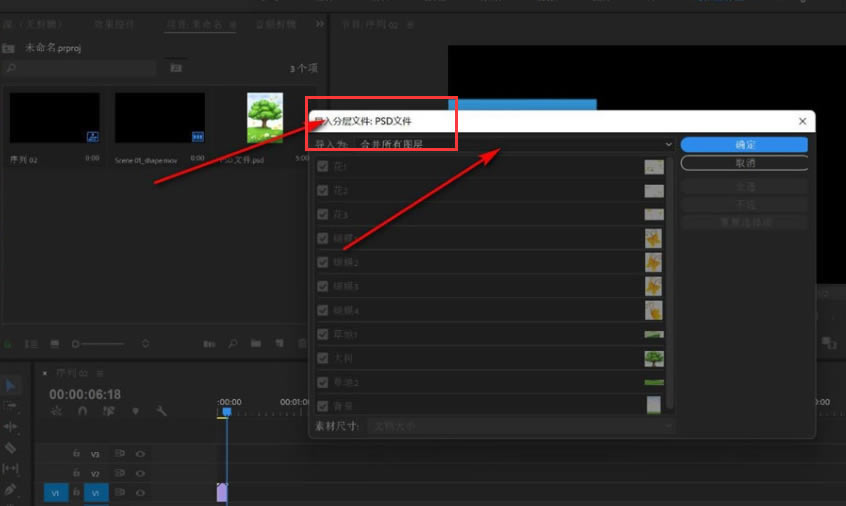Click the dialog layer list scrollbar
This screenshot has width=846, height=506.
pos(670,283)
